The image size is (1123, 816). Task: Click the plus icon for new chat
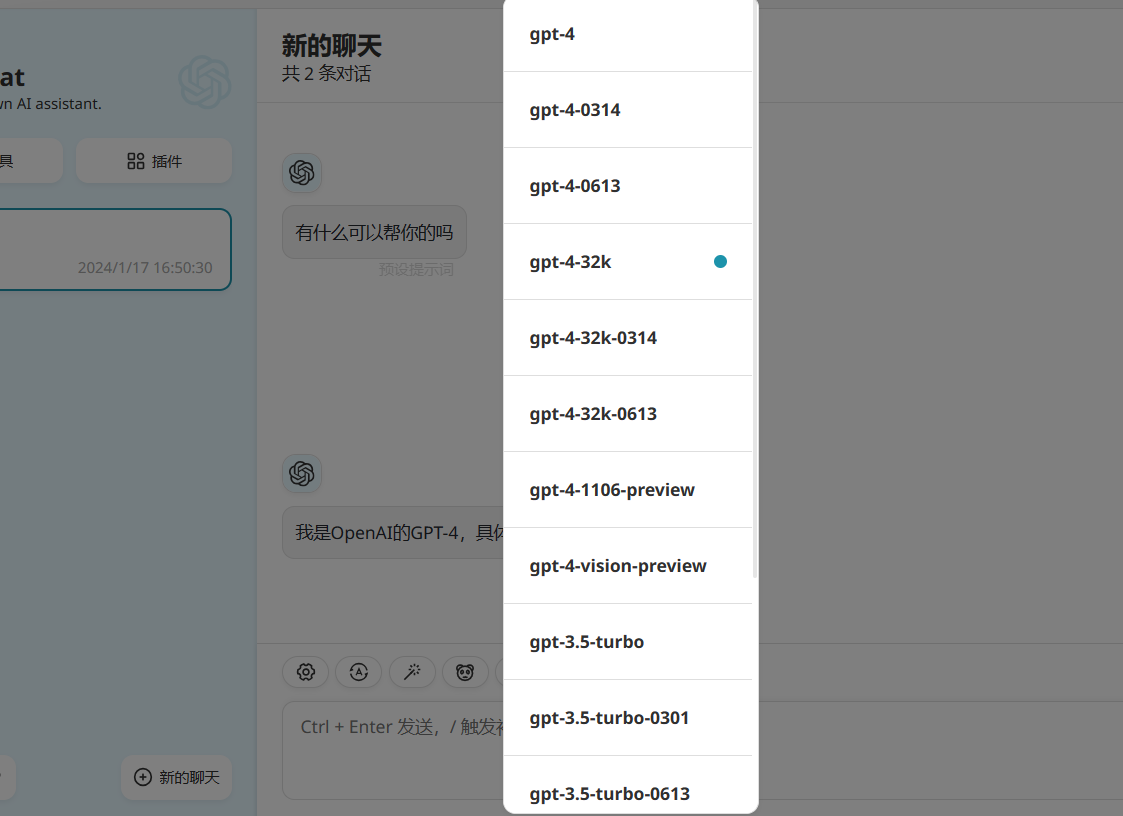point(143,777)
